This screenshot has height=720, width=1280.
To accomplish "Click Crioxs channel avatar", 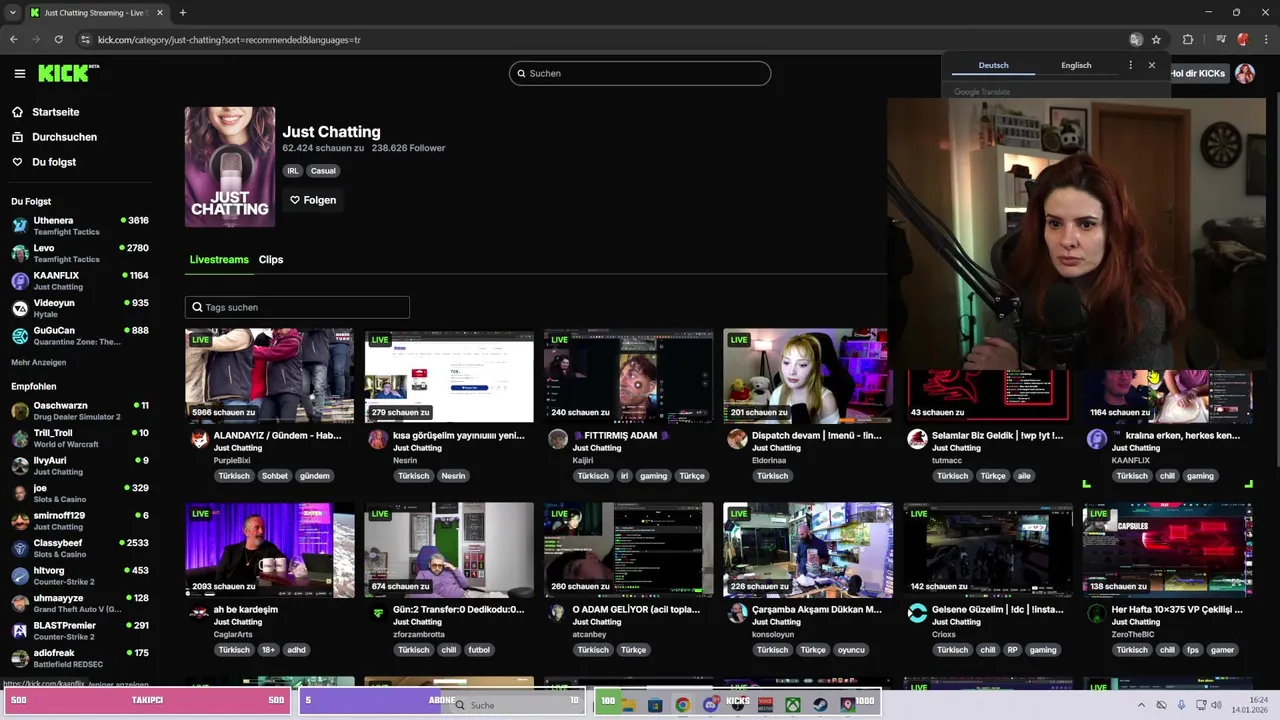I will [x=917, y=613].
